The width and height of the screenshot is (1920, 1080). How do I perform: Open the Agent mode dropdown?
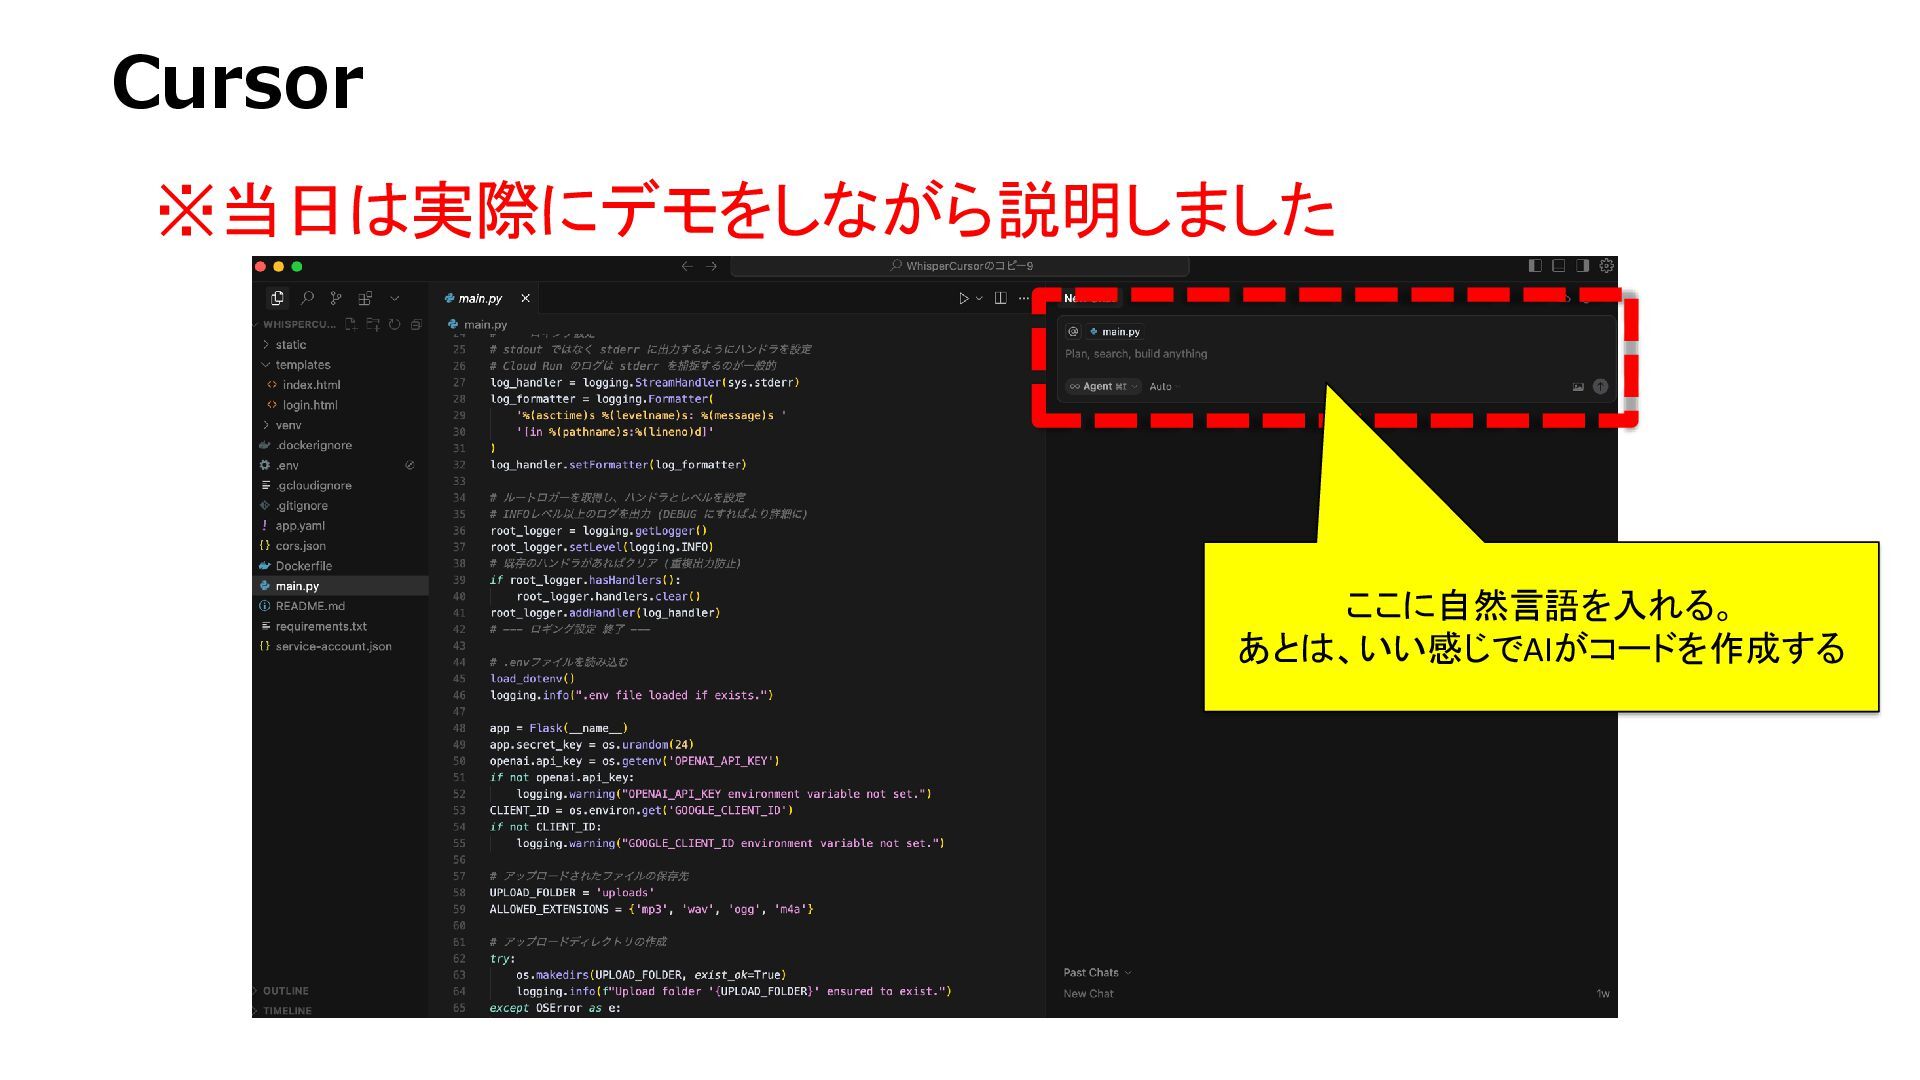(x=1103, y=386)
